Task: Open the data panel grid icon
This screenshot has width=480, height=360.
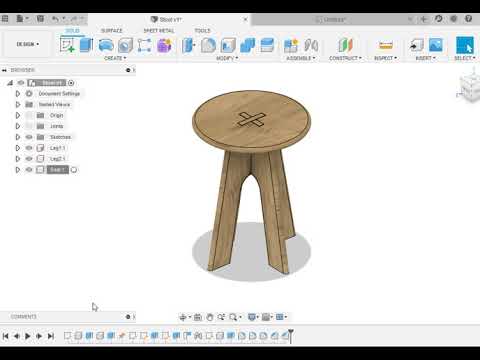Action: click(5, 19)
